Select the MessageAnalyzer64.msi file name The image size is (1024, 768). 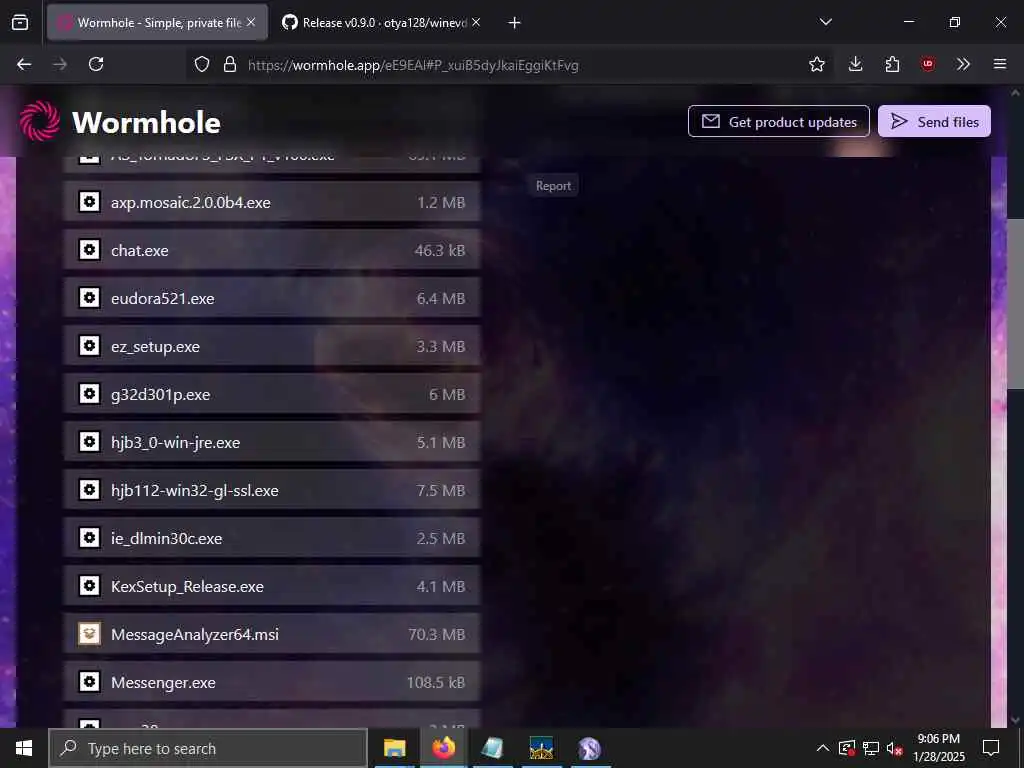tap(195, 634)
